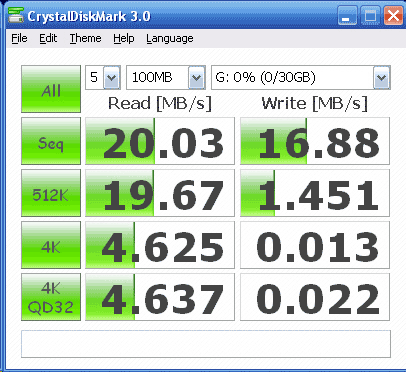Viewport: 406px width, 372px height.
Task: Open the Help menu
Action: coord(124,38)
